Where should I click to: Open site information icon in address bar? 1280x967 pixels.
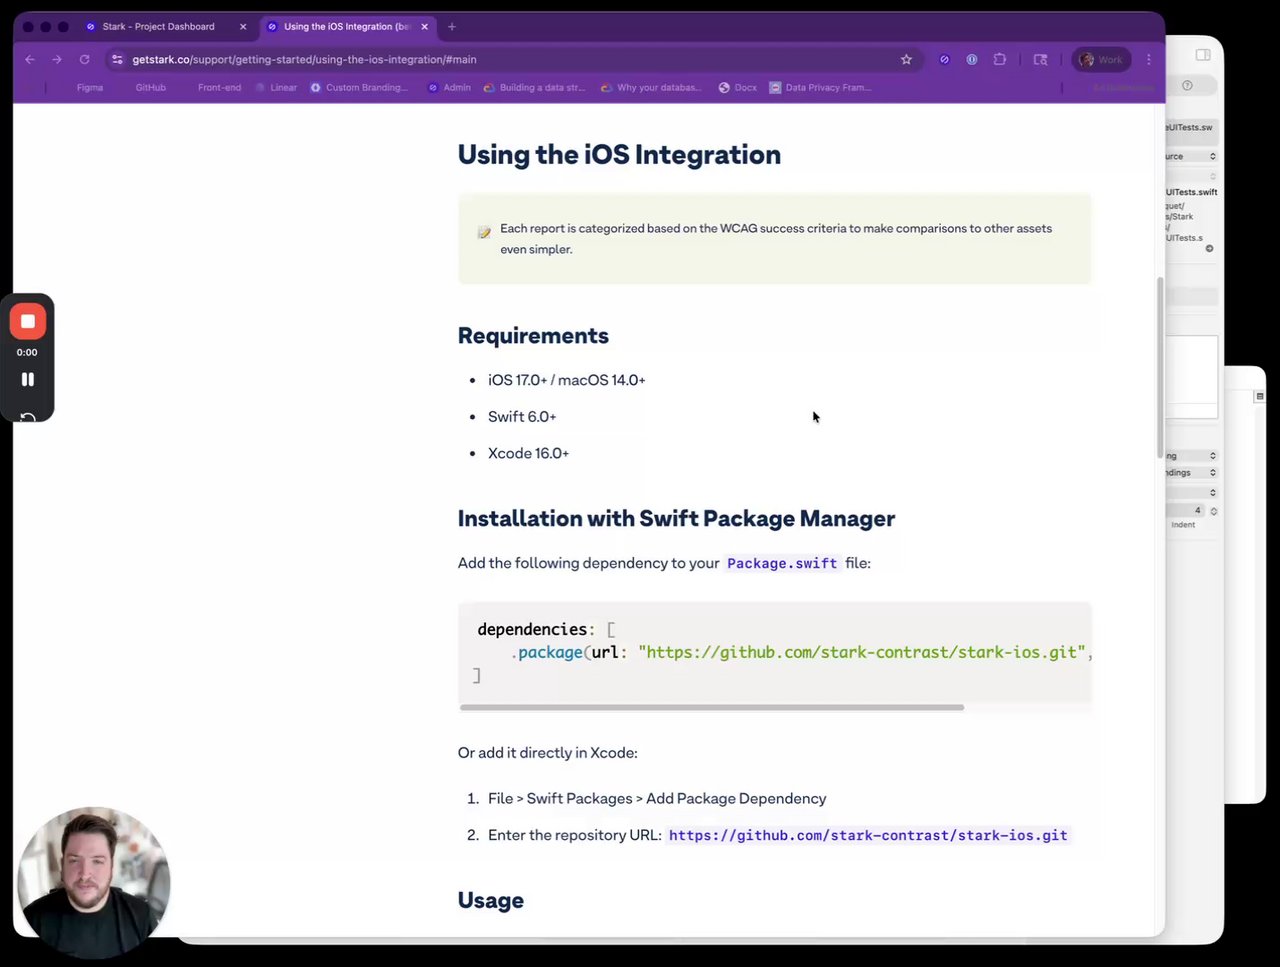118,60
